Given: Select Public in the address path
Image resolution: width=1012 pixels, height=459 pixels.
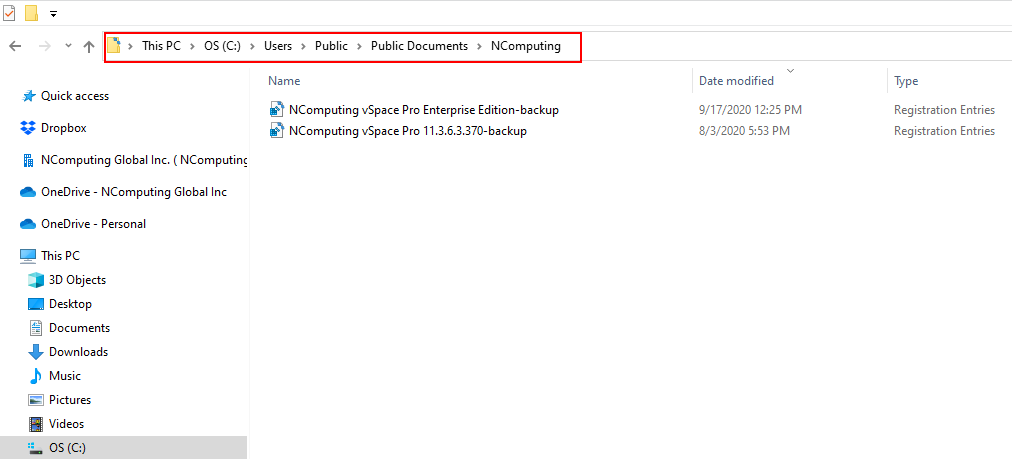Looking at the screenshot, I should click(x=331, y=46).
